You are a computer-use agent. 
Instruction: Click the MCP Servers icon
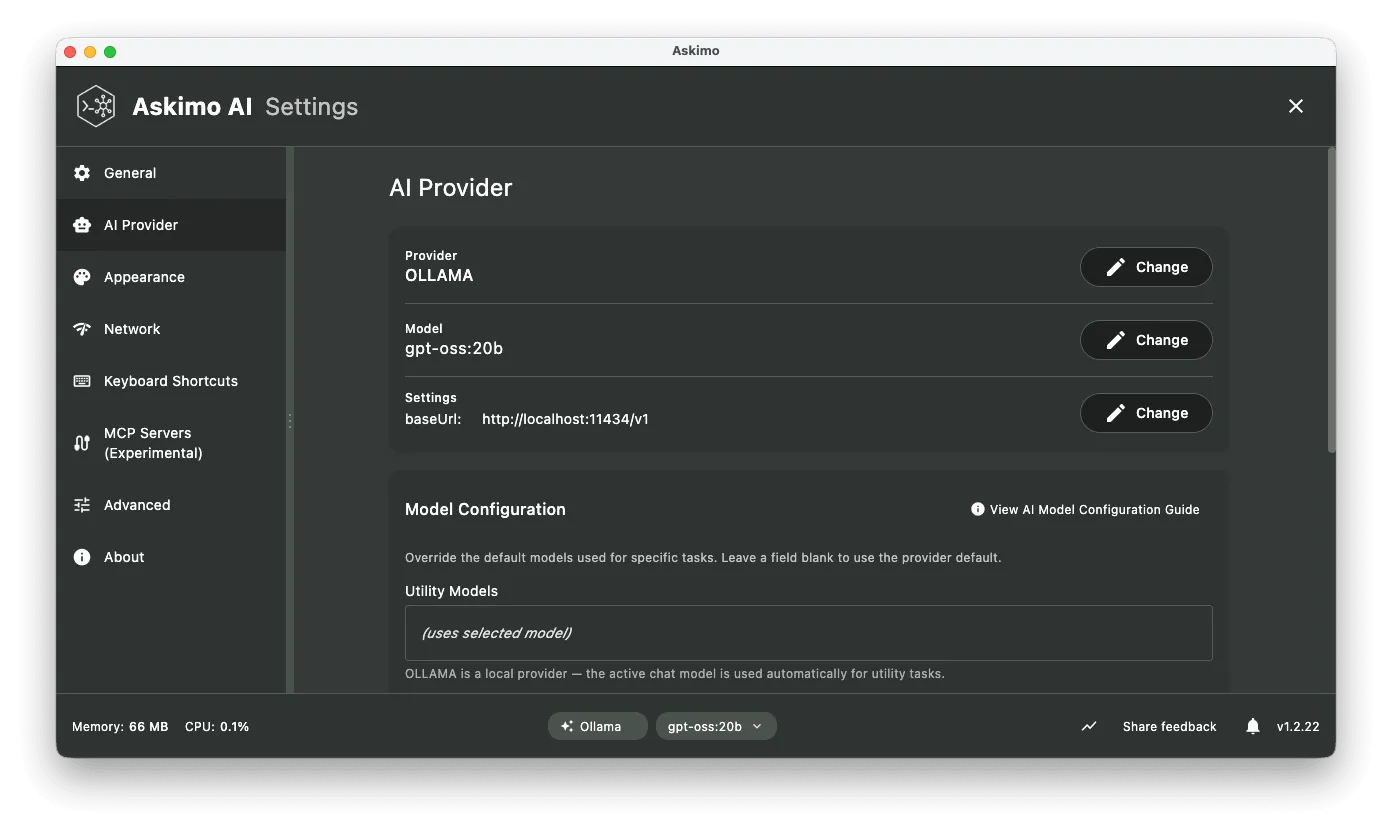pyautogui.click(x=82, y=443)
